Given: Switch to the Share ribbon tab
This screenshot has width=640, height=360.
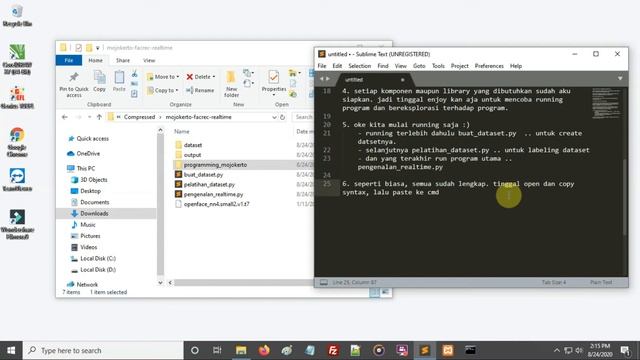Looking at the screenshot, I should click(122, 60).
